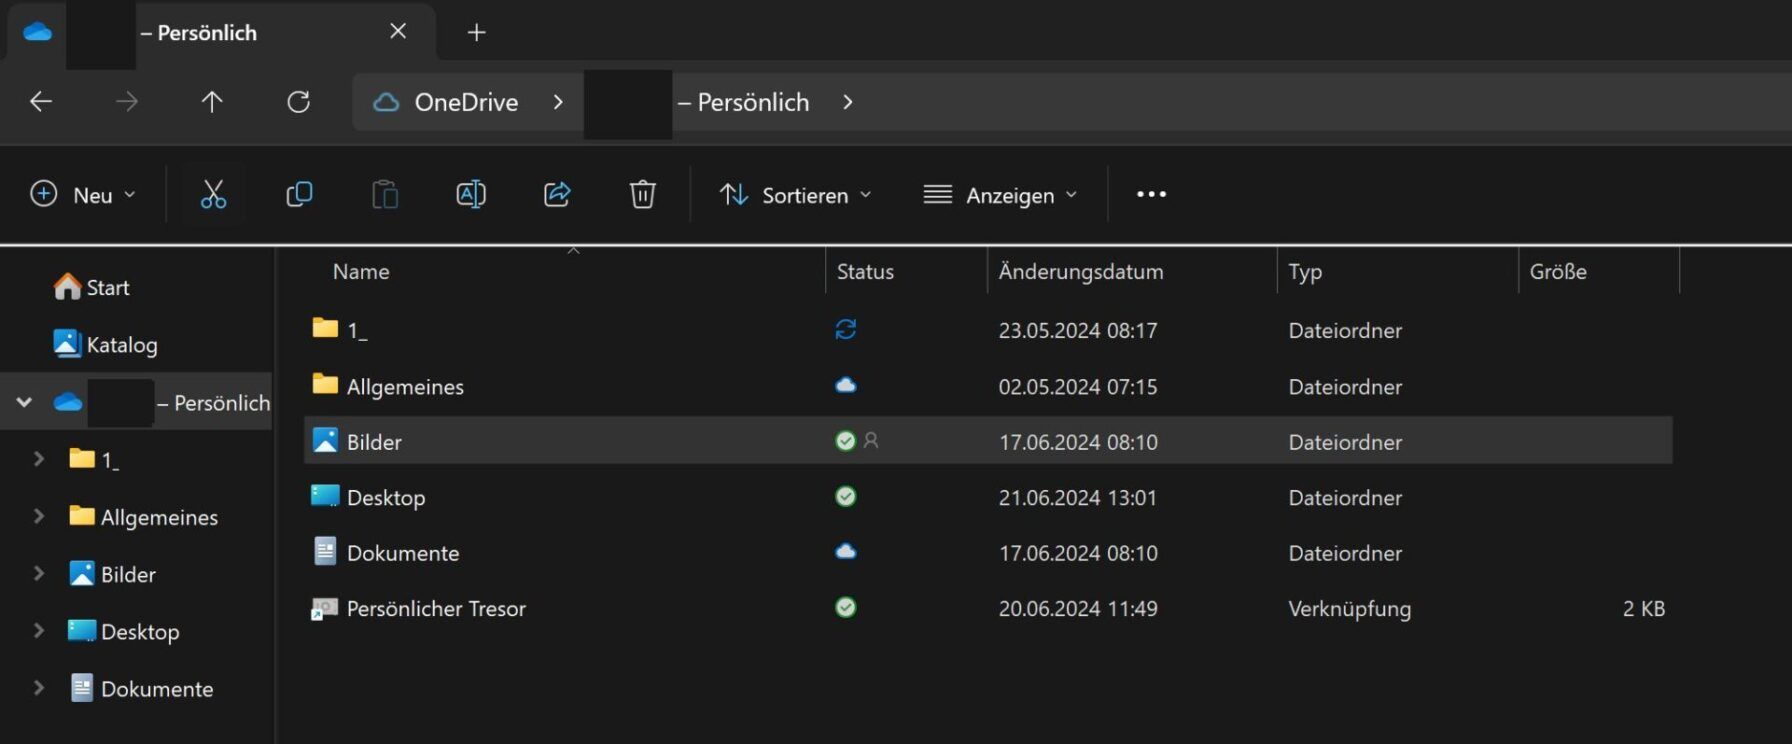1792x744 pixels.
Task: Cut selected item with scissors icon
Action: (x=213, y=194)
